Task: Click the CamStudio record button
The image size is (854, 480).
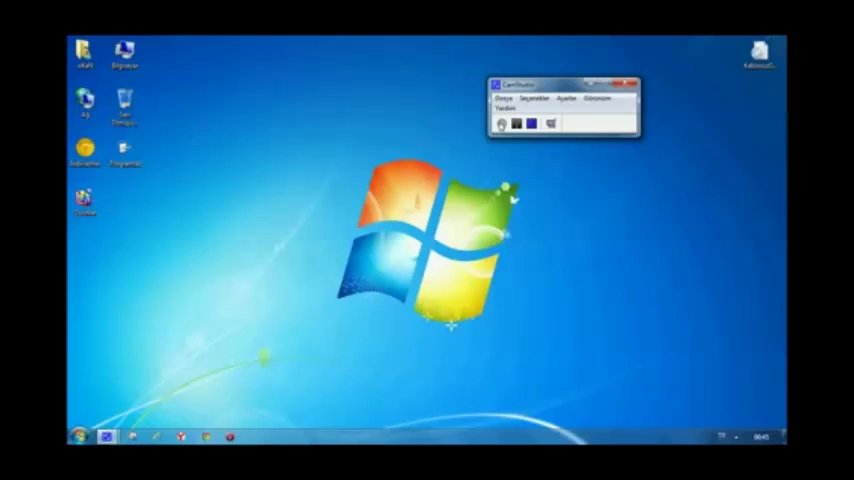Action: 502,124
